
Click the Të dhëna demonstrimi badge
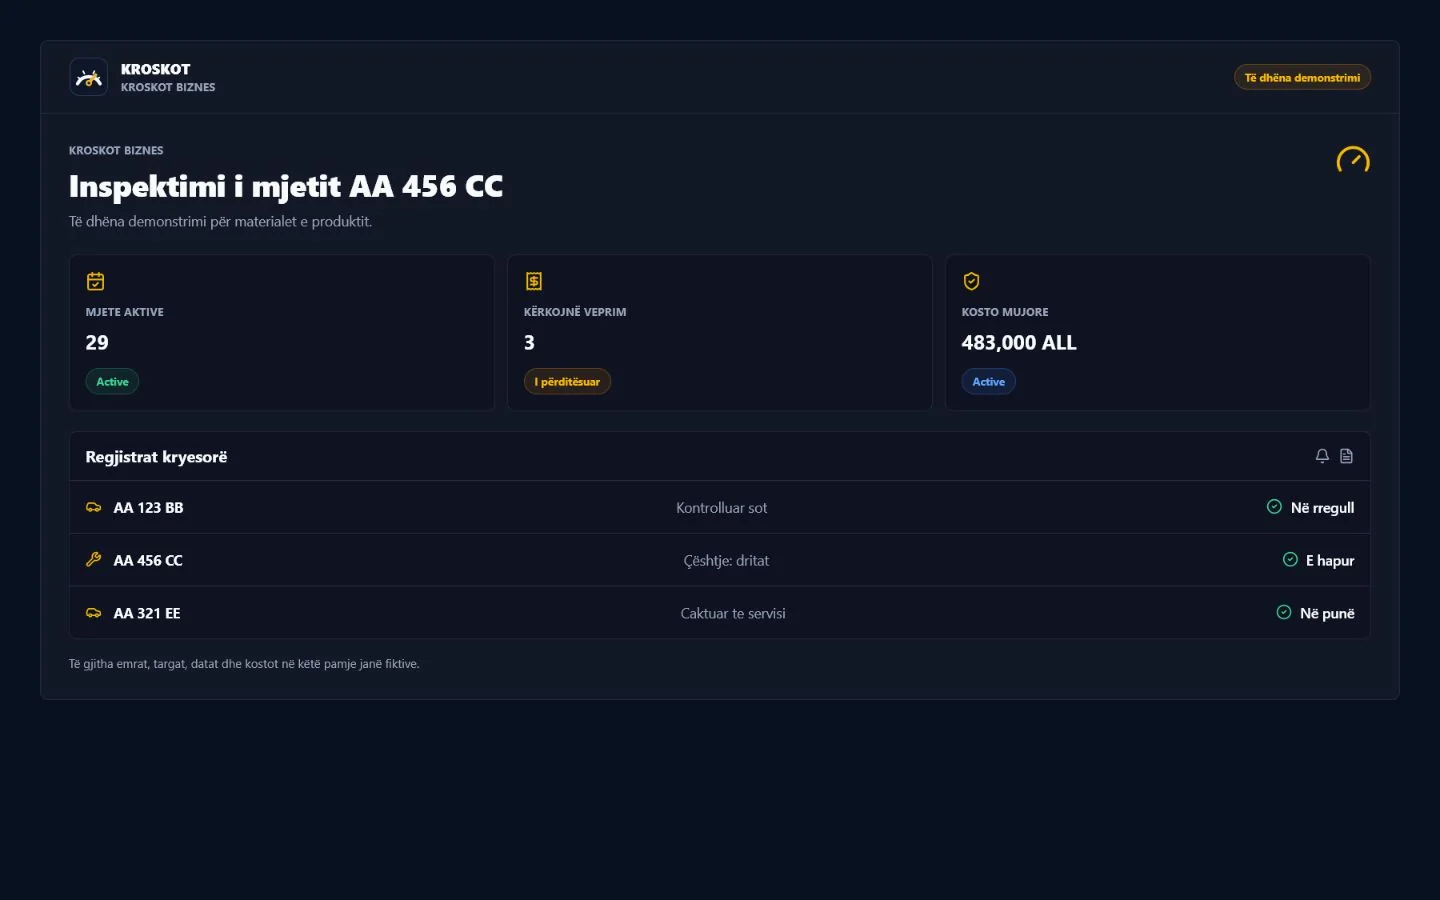coord(1302,77)
